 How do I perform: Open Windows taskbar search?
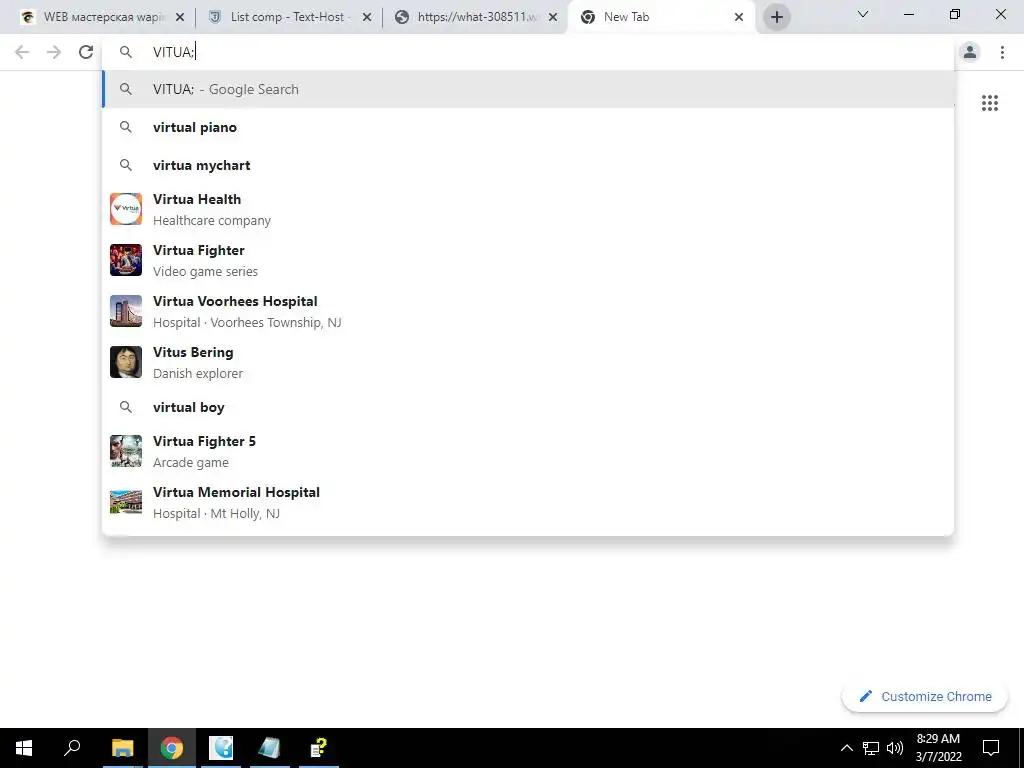(x=72, y=748)
